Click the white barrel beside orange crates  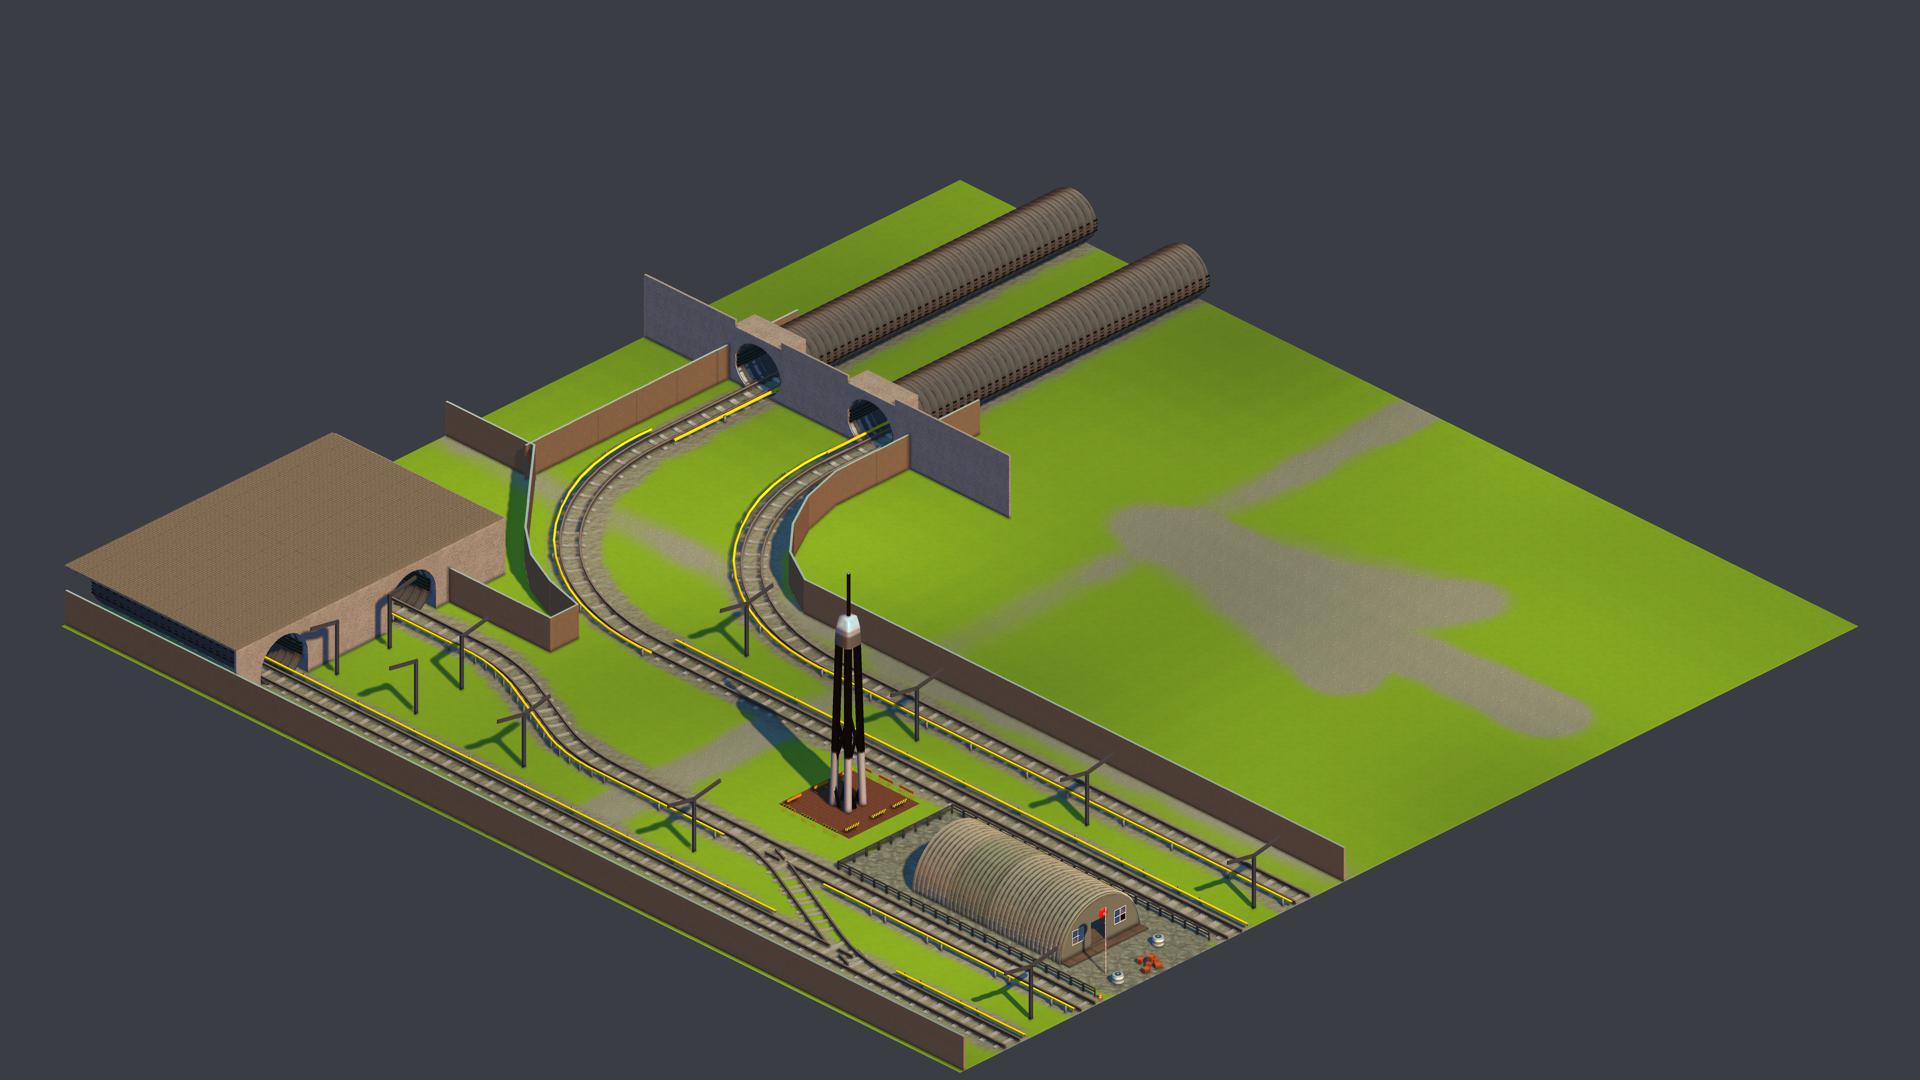pos(1158,940)
